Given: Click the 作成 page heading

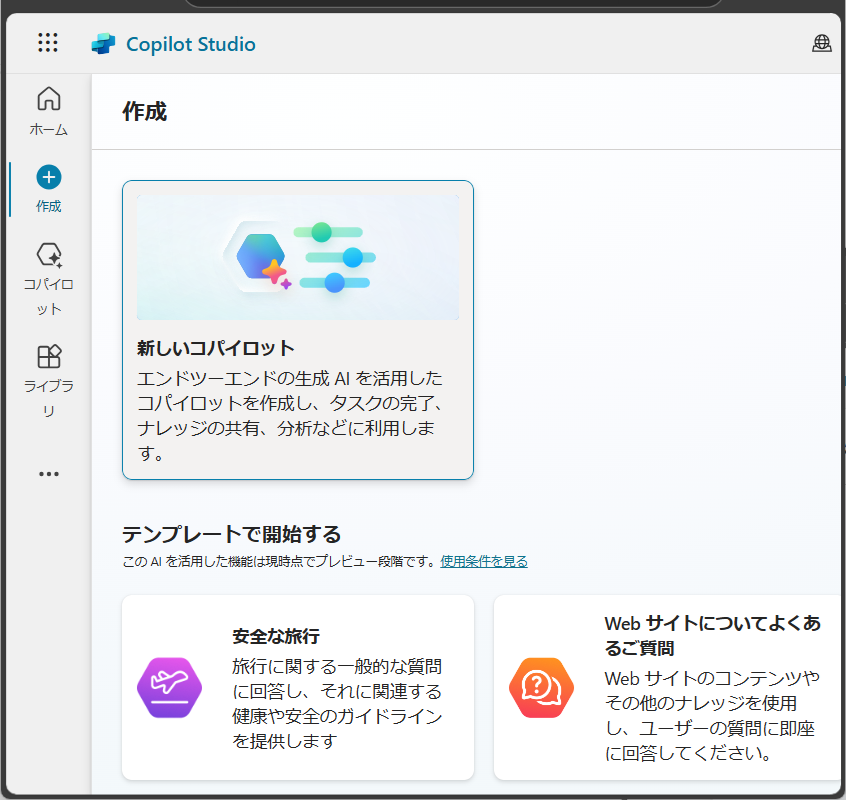Looking at the screenshot, I should 145,112.
